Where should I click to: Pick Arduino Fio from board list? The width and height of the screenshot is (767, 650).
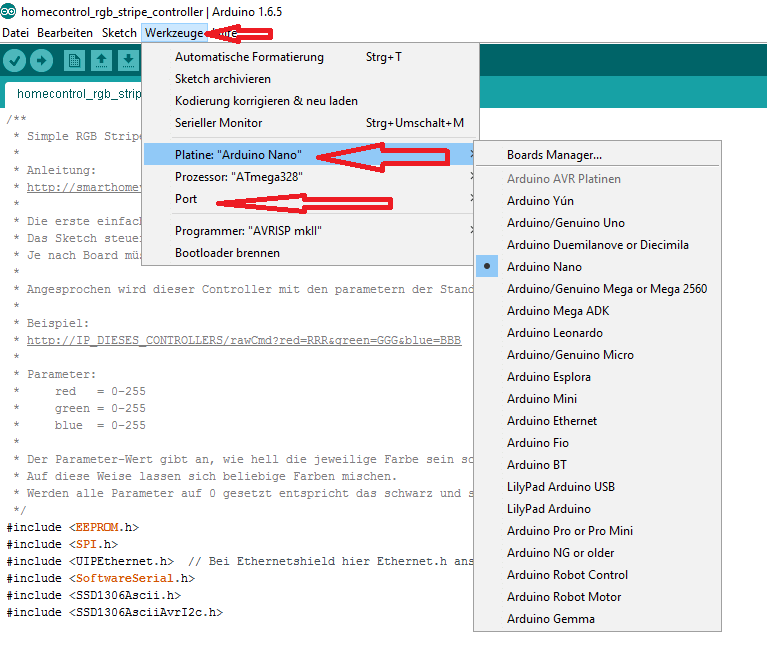click(x=597, y=443)
